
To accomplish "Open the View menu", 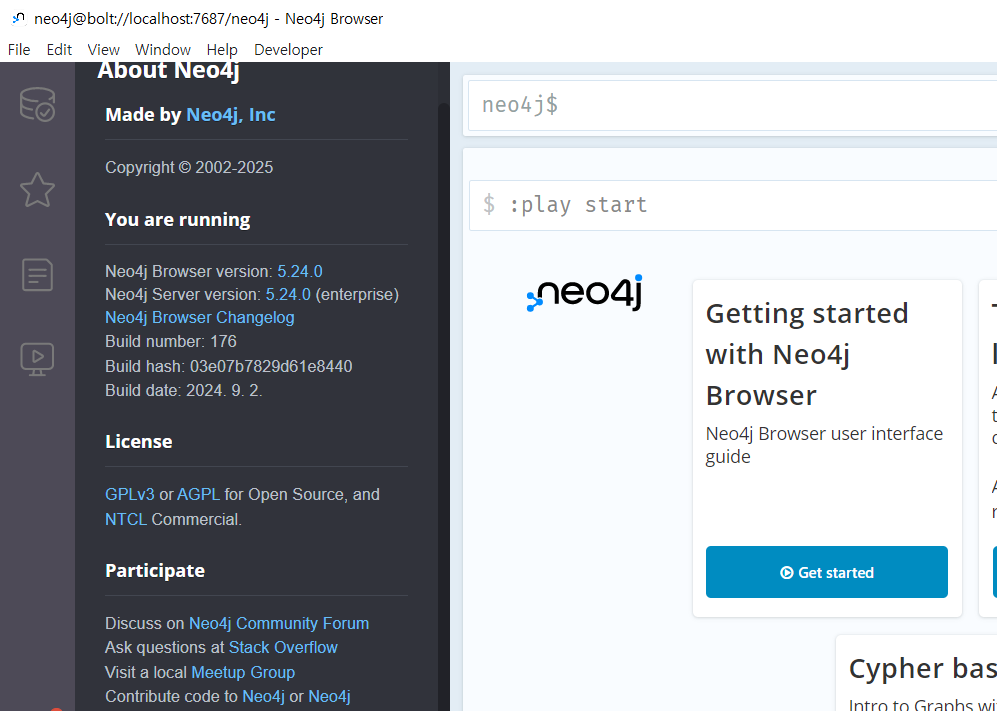I will [x=104, y=50].
